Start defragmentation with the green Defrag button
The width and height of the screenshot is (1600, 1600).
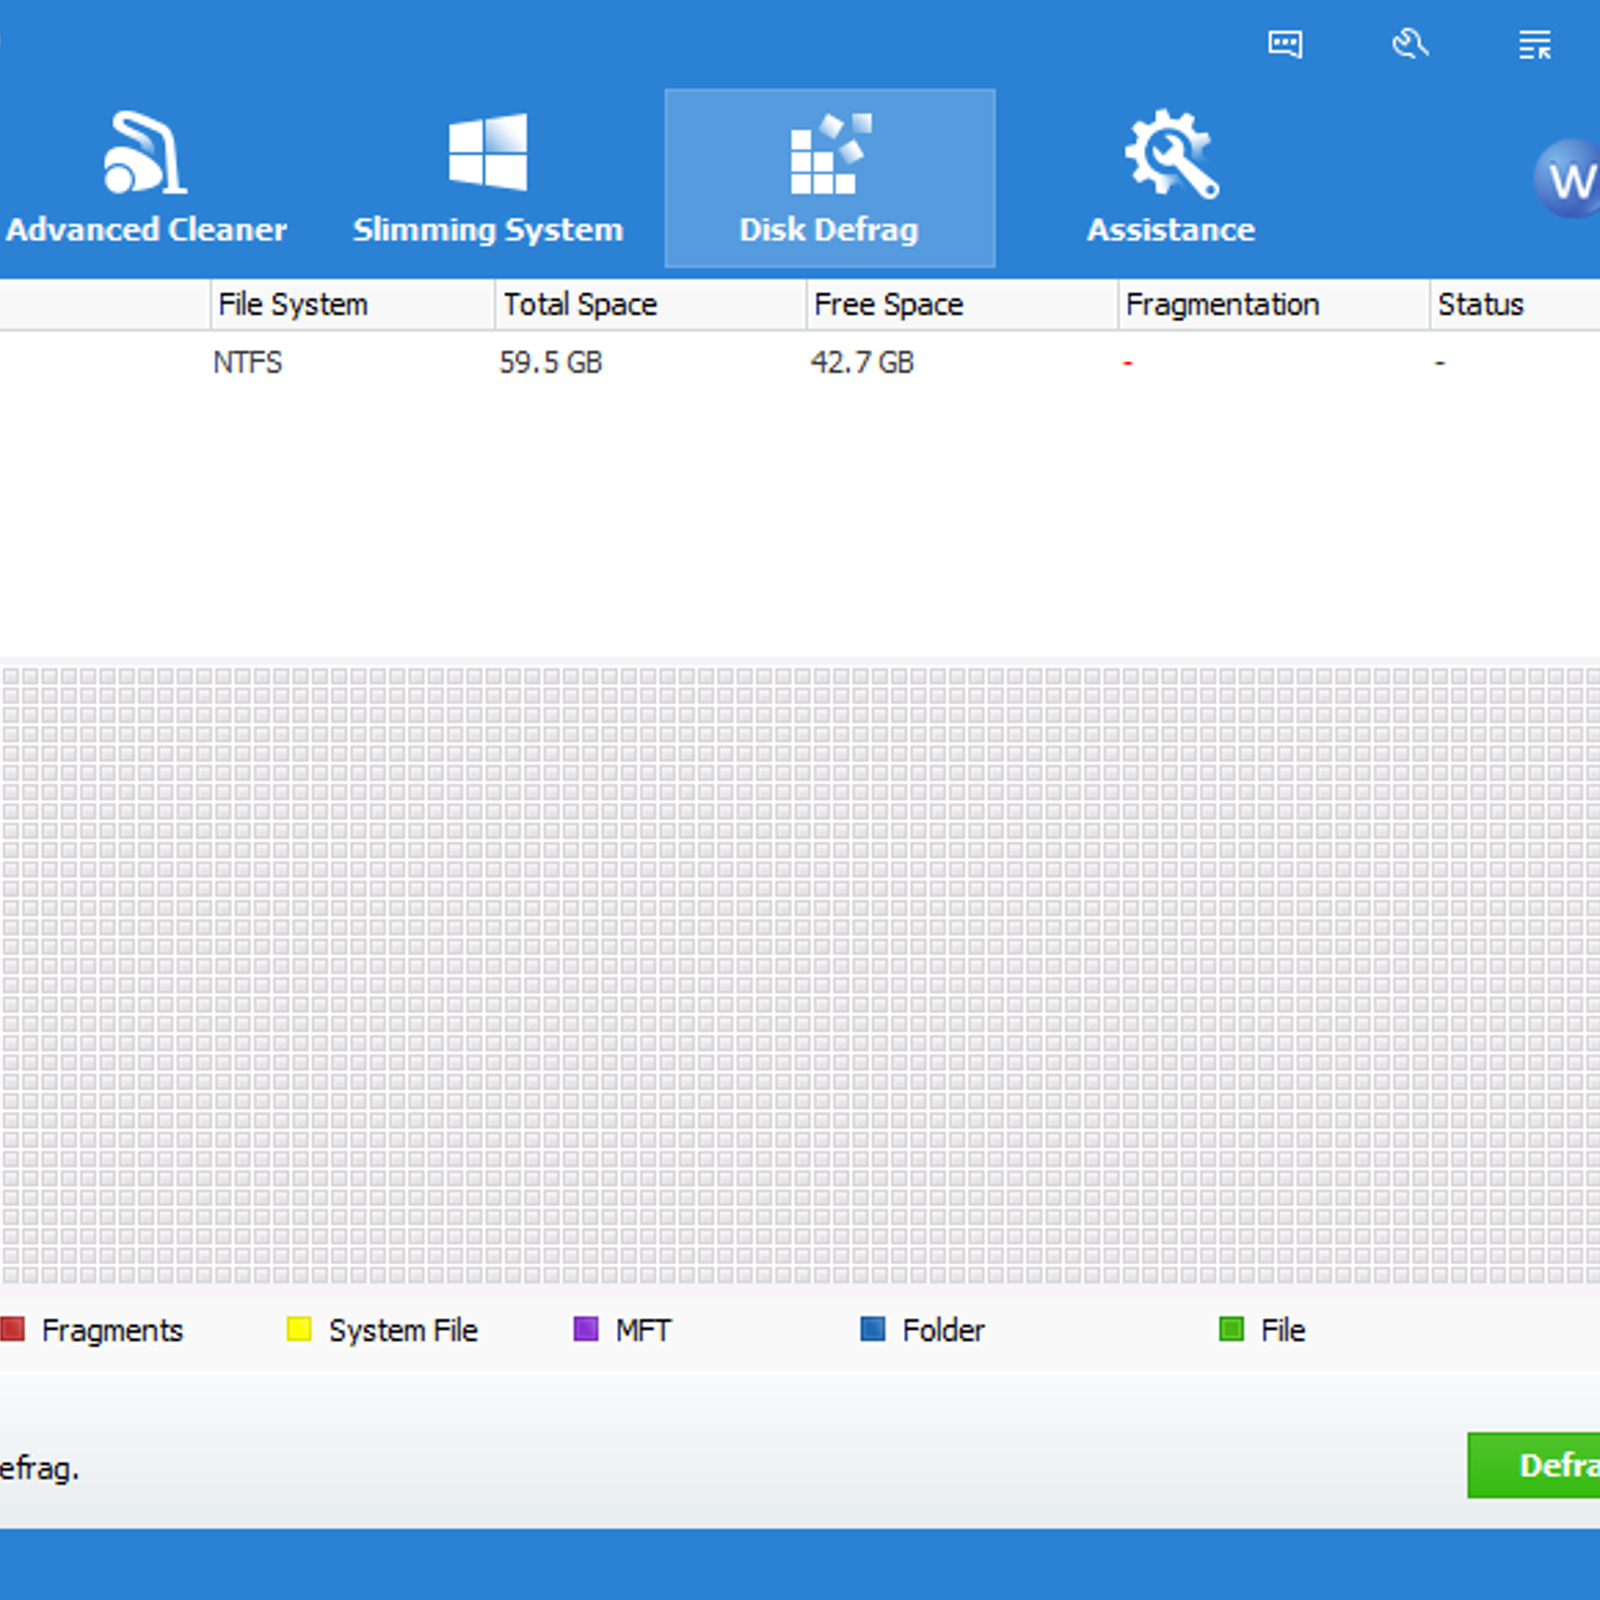click(x=1534, y=1465)
